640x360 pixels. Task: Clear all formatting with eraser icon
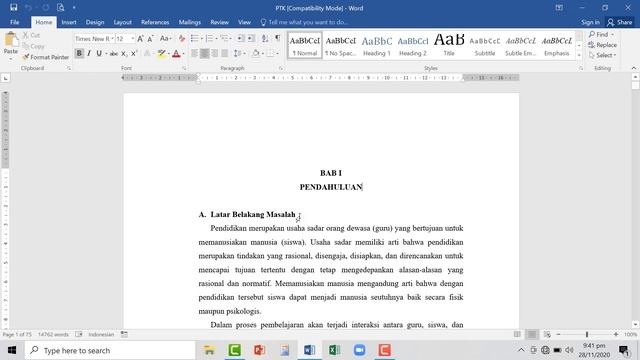182,39
